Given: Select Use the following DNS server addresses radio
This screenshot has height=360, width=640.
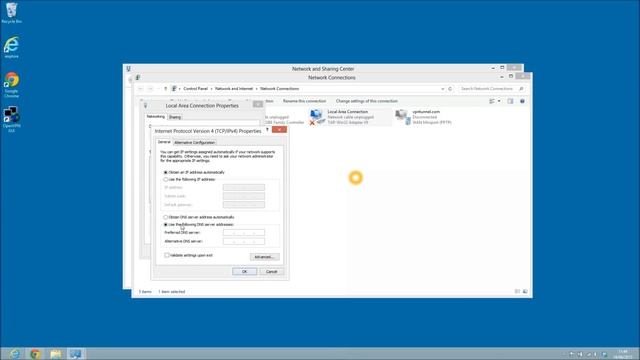Looking at the screenshot, I should pyautogui.click(x=166, y=224).
